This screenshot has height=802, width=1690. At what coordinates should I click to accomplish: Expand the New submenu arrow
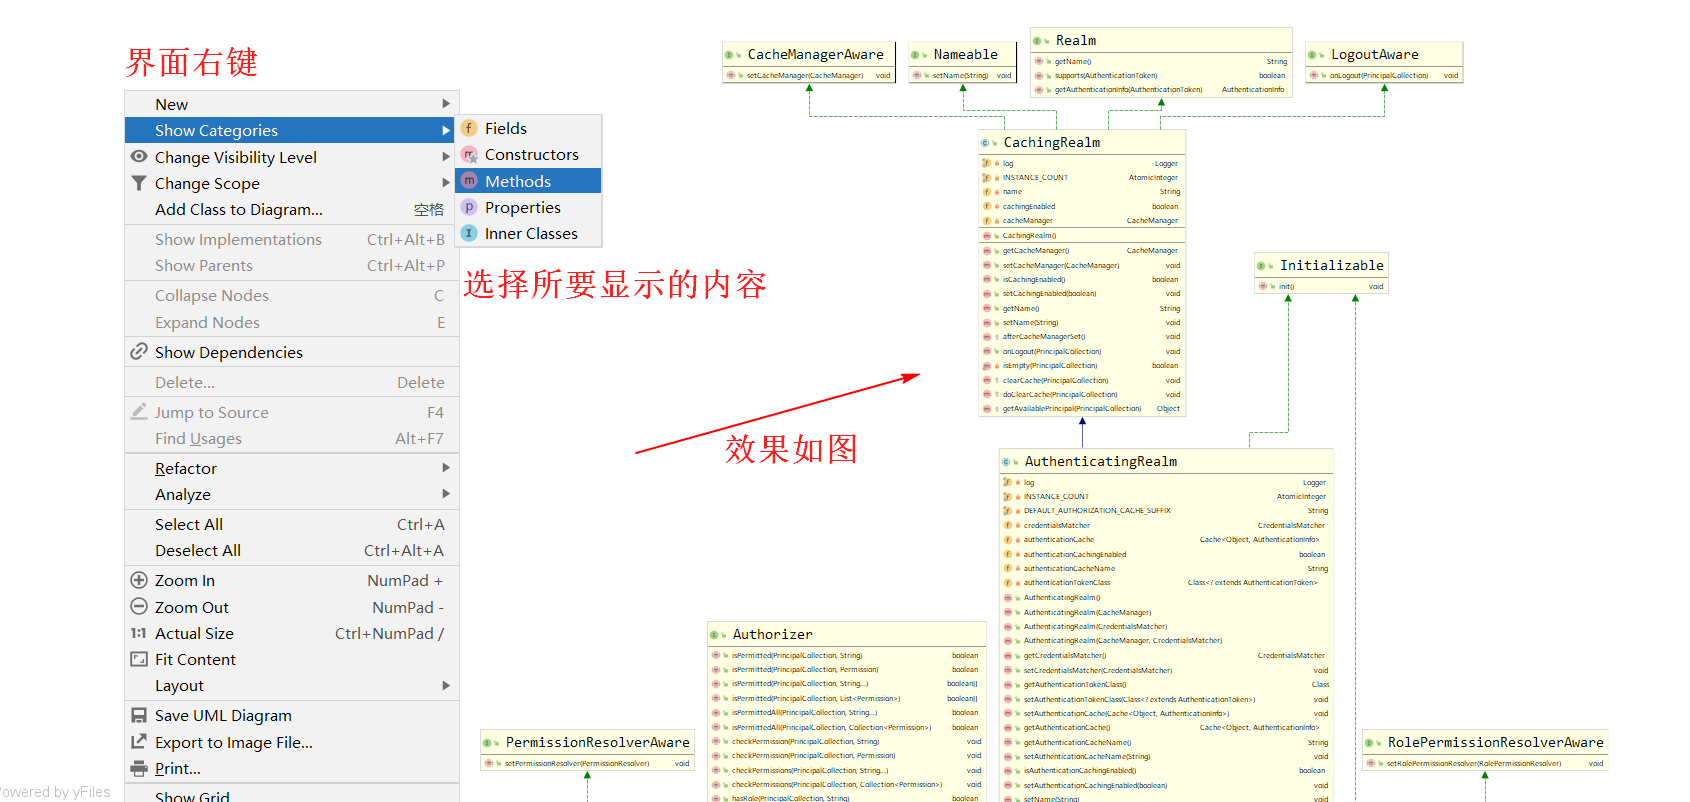(446, 104)
